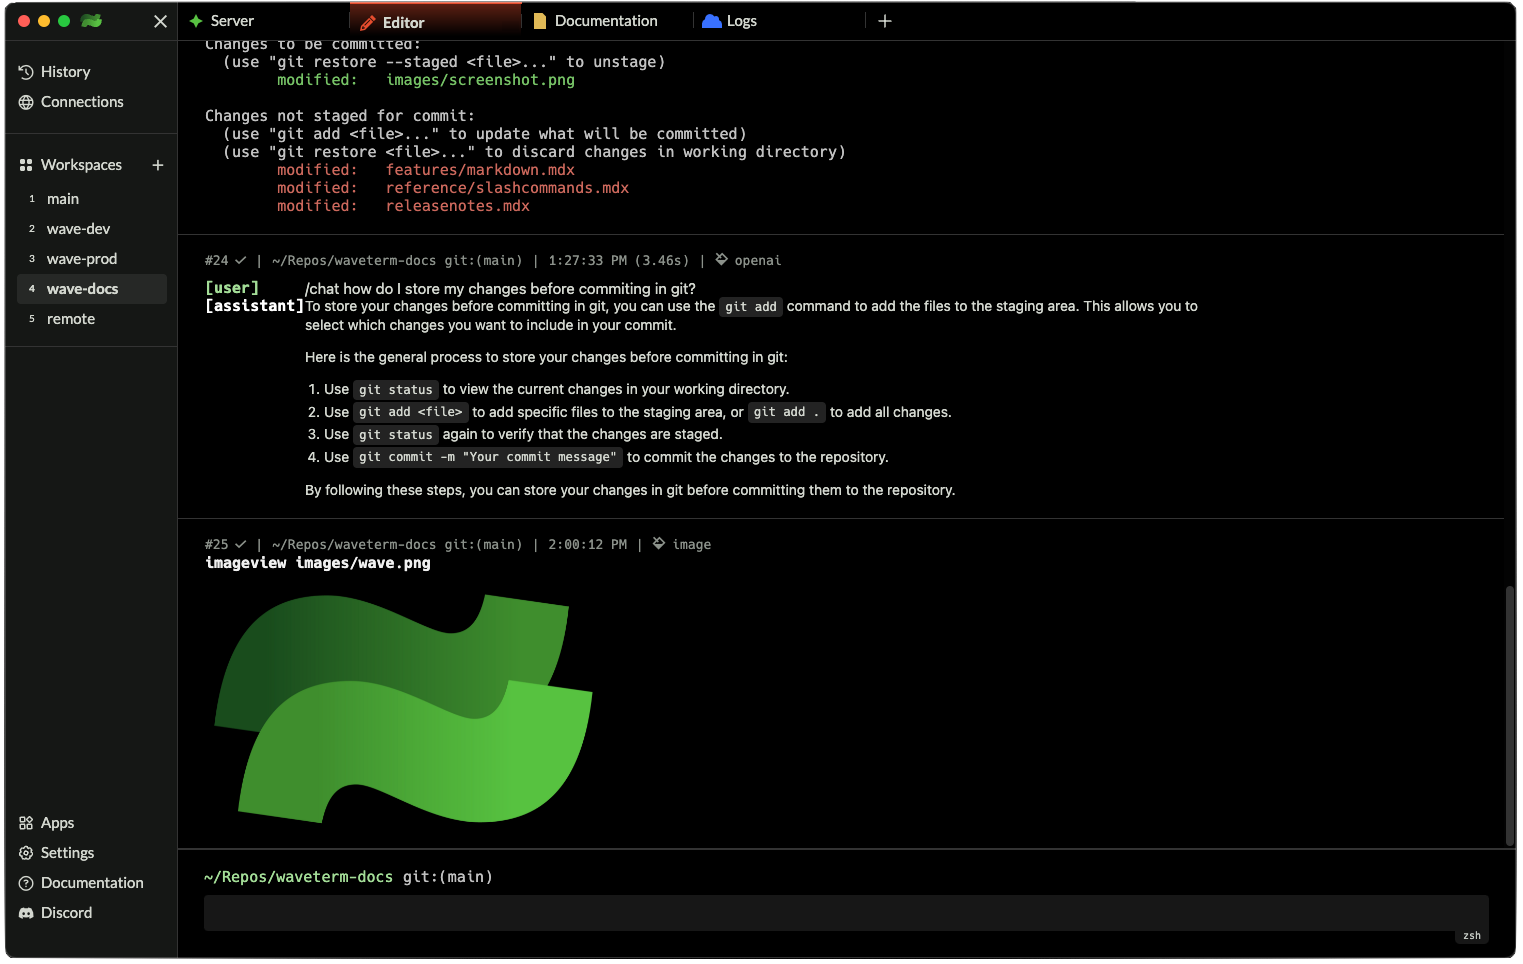Click the [user] chat label
This screenshot has width=1523, height=964.
tap(232, 288)
